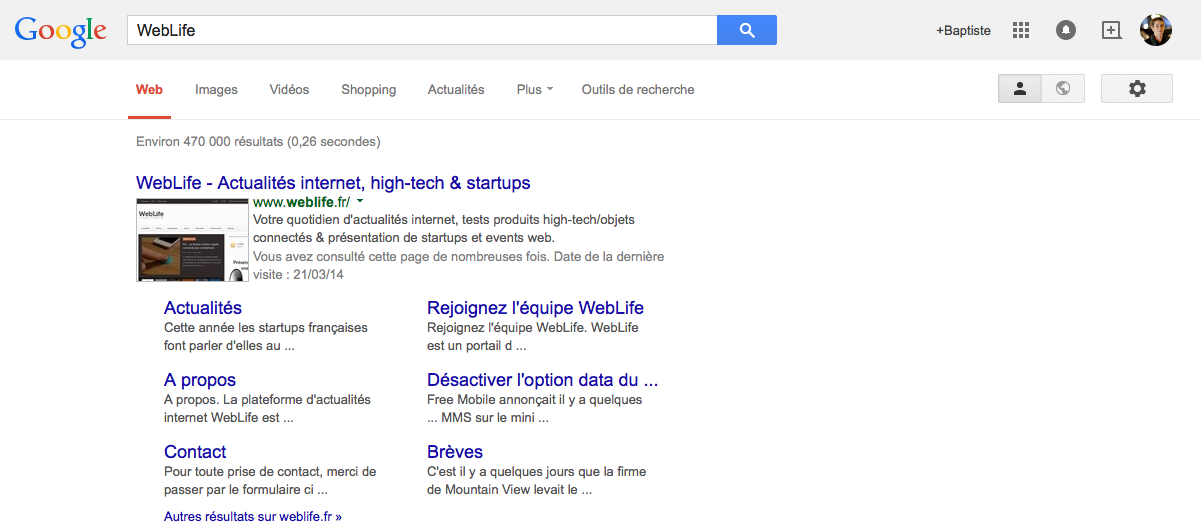Open the Brèves sitelink
Viewport: 1201px width, 526px height.
(x=455, y=452)
